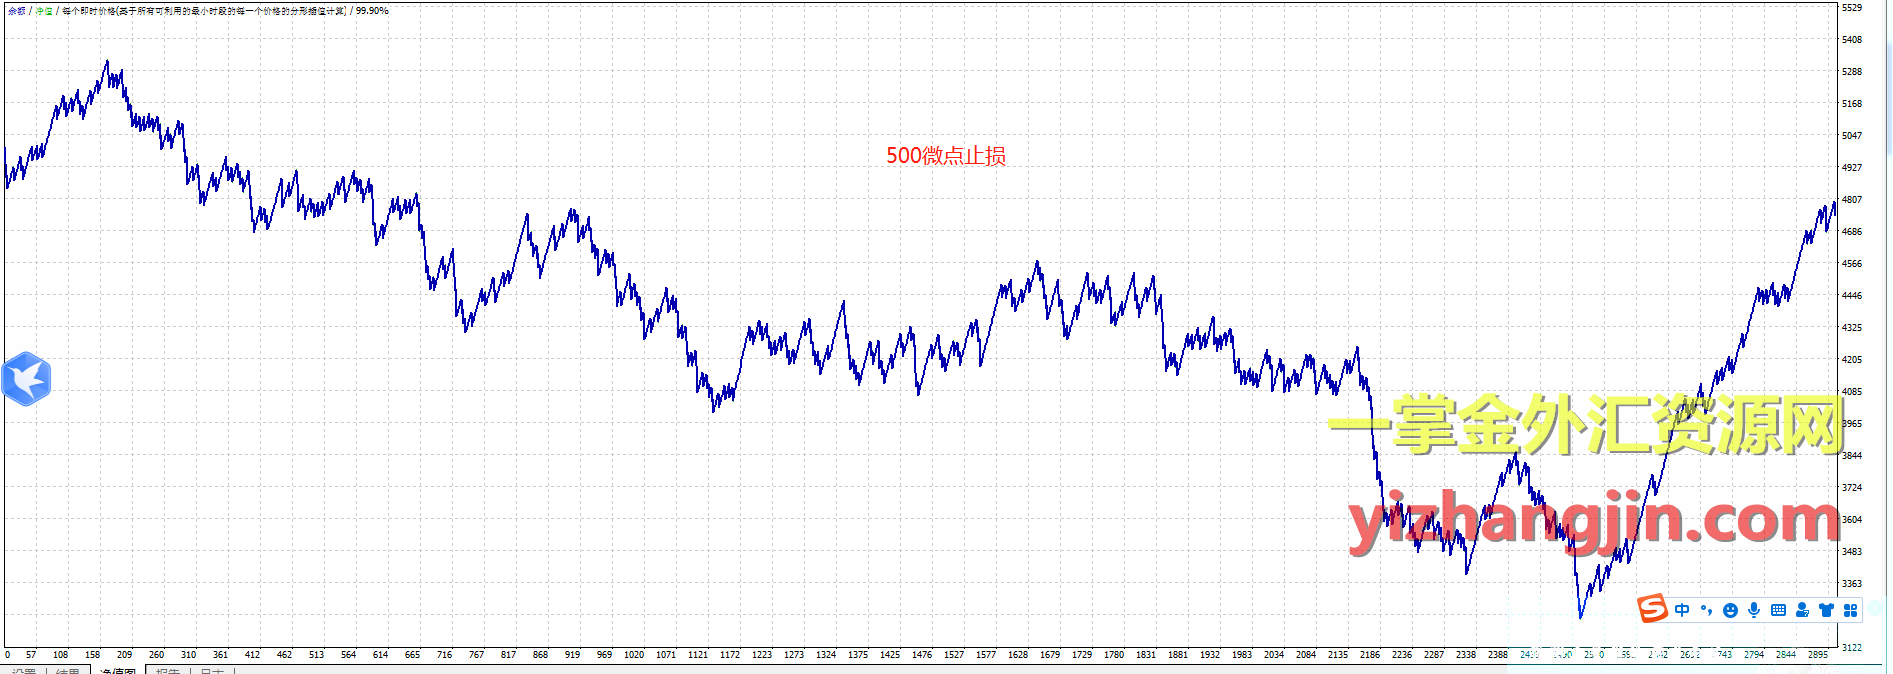Click the 3363 value on the vertical axis
This screenshot has height=674, width=1893.
1852,584
